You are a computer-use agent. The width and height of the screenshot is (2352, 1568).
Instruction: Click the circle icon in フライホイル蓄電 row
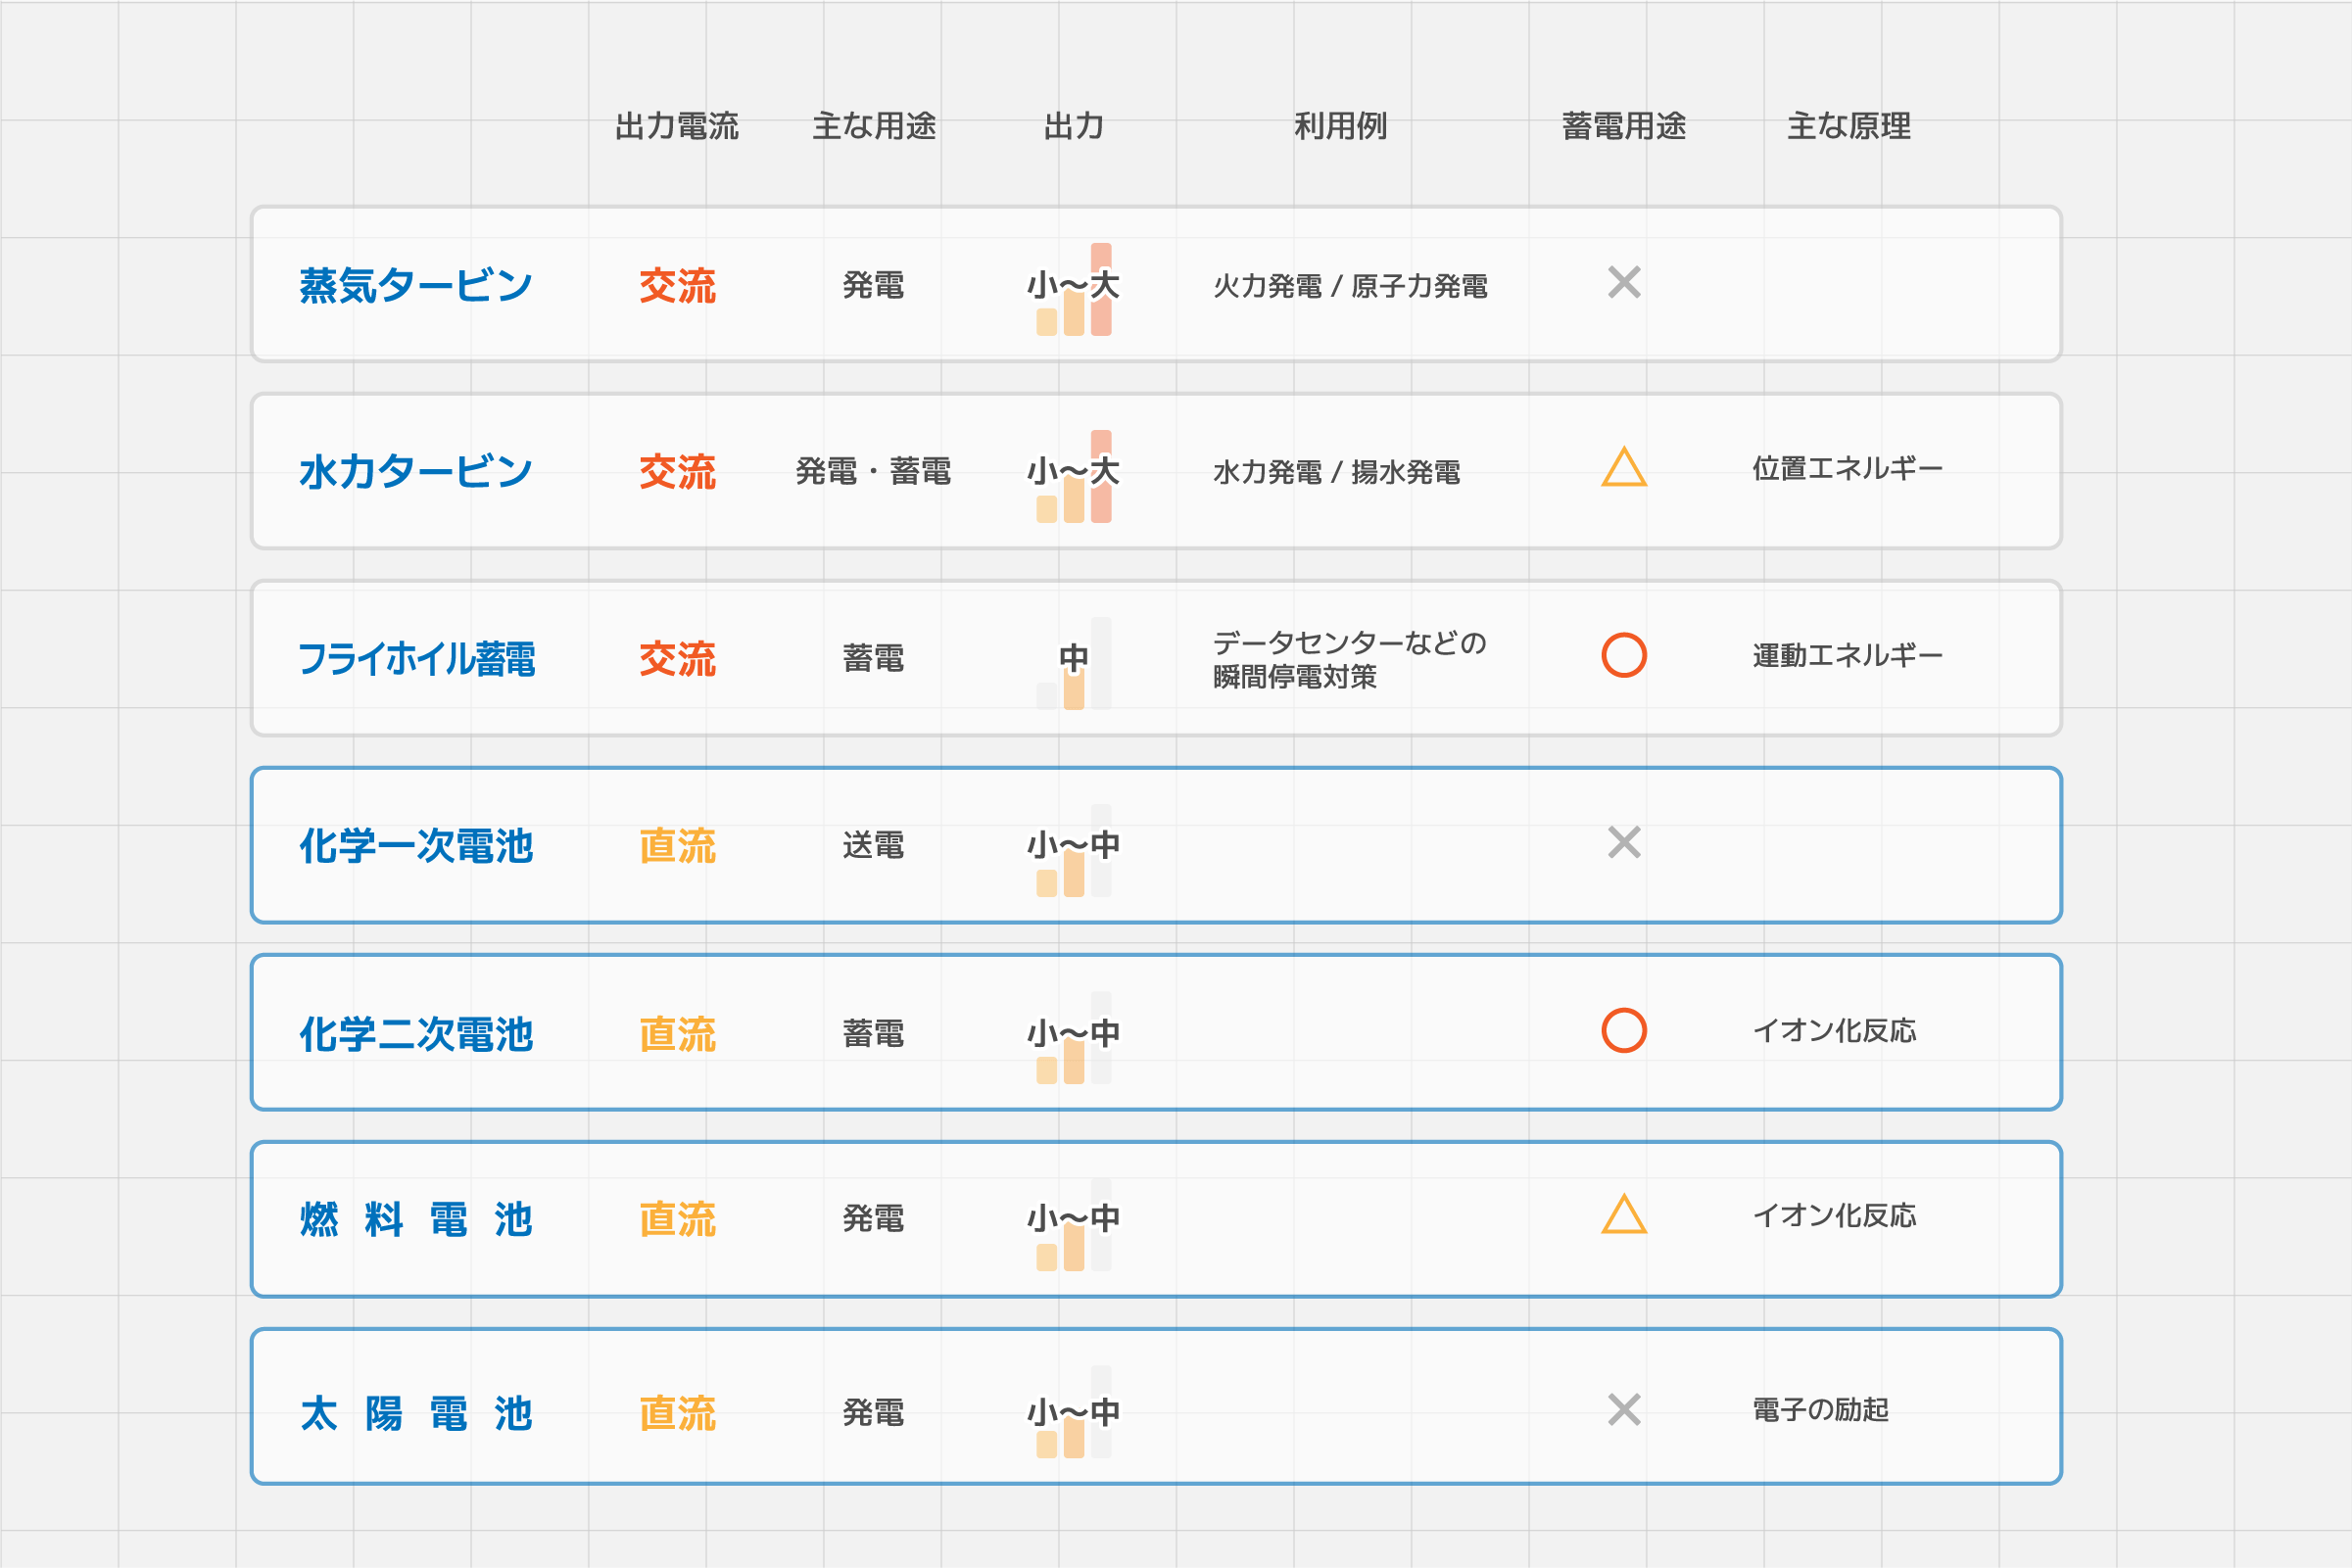(1624, 655)
